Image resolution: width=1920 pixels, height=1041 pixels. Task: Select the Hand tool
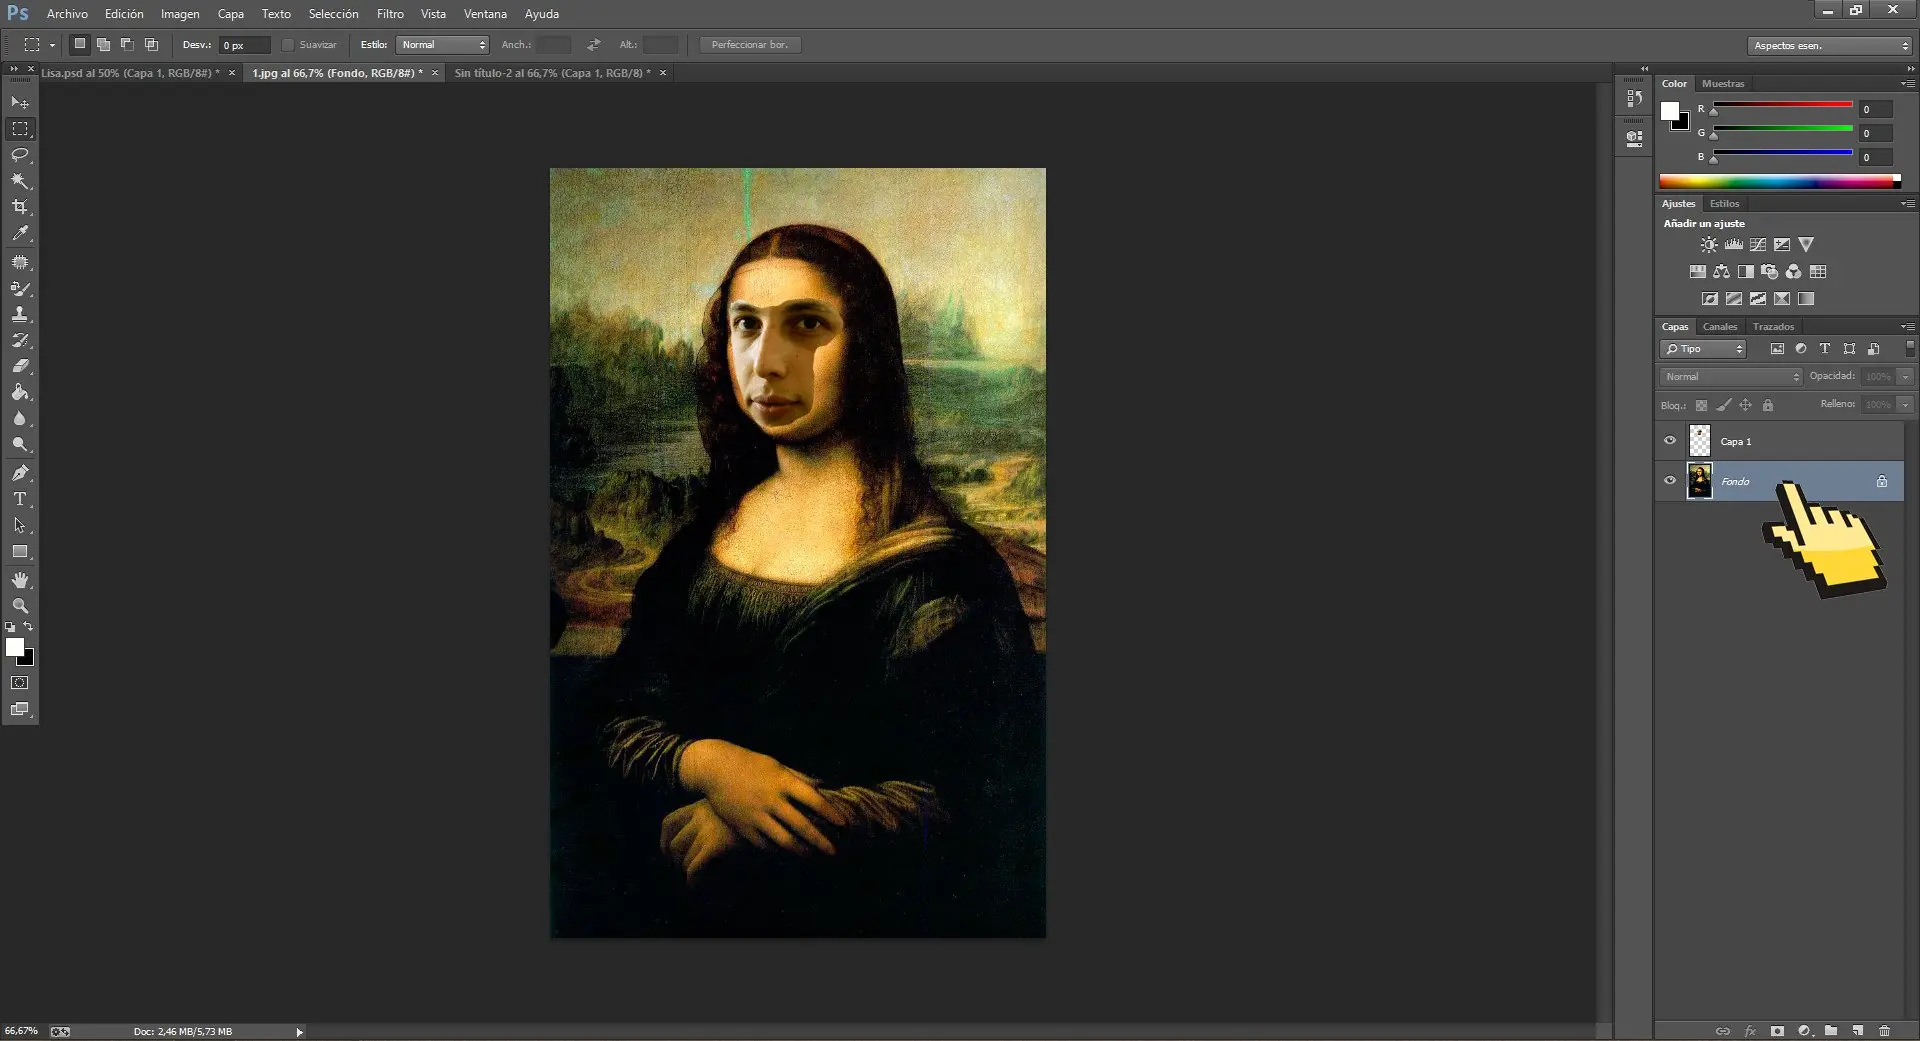click(20, 580)
